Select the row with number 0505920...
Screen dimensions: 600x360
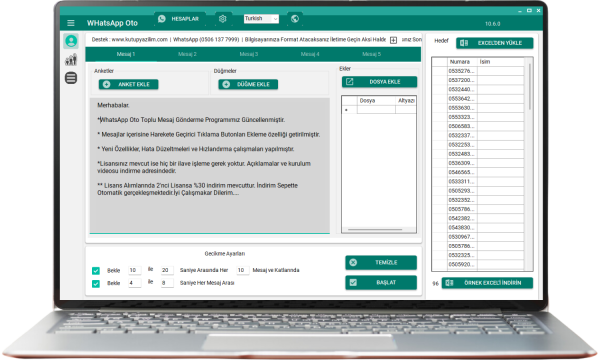pyautogui.click(x=478, y=264)
